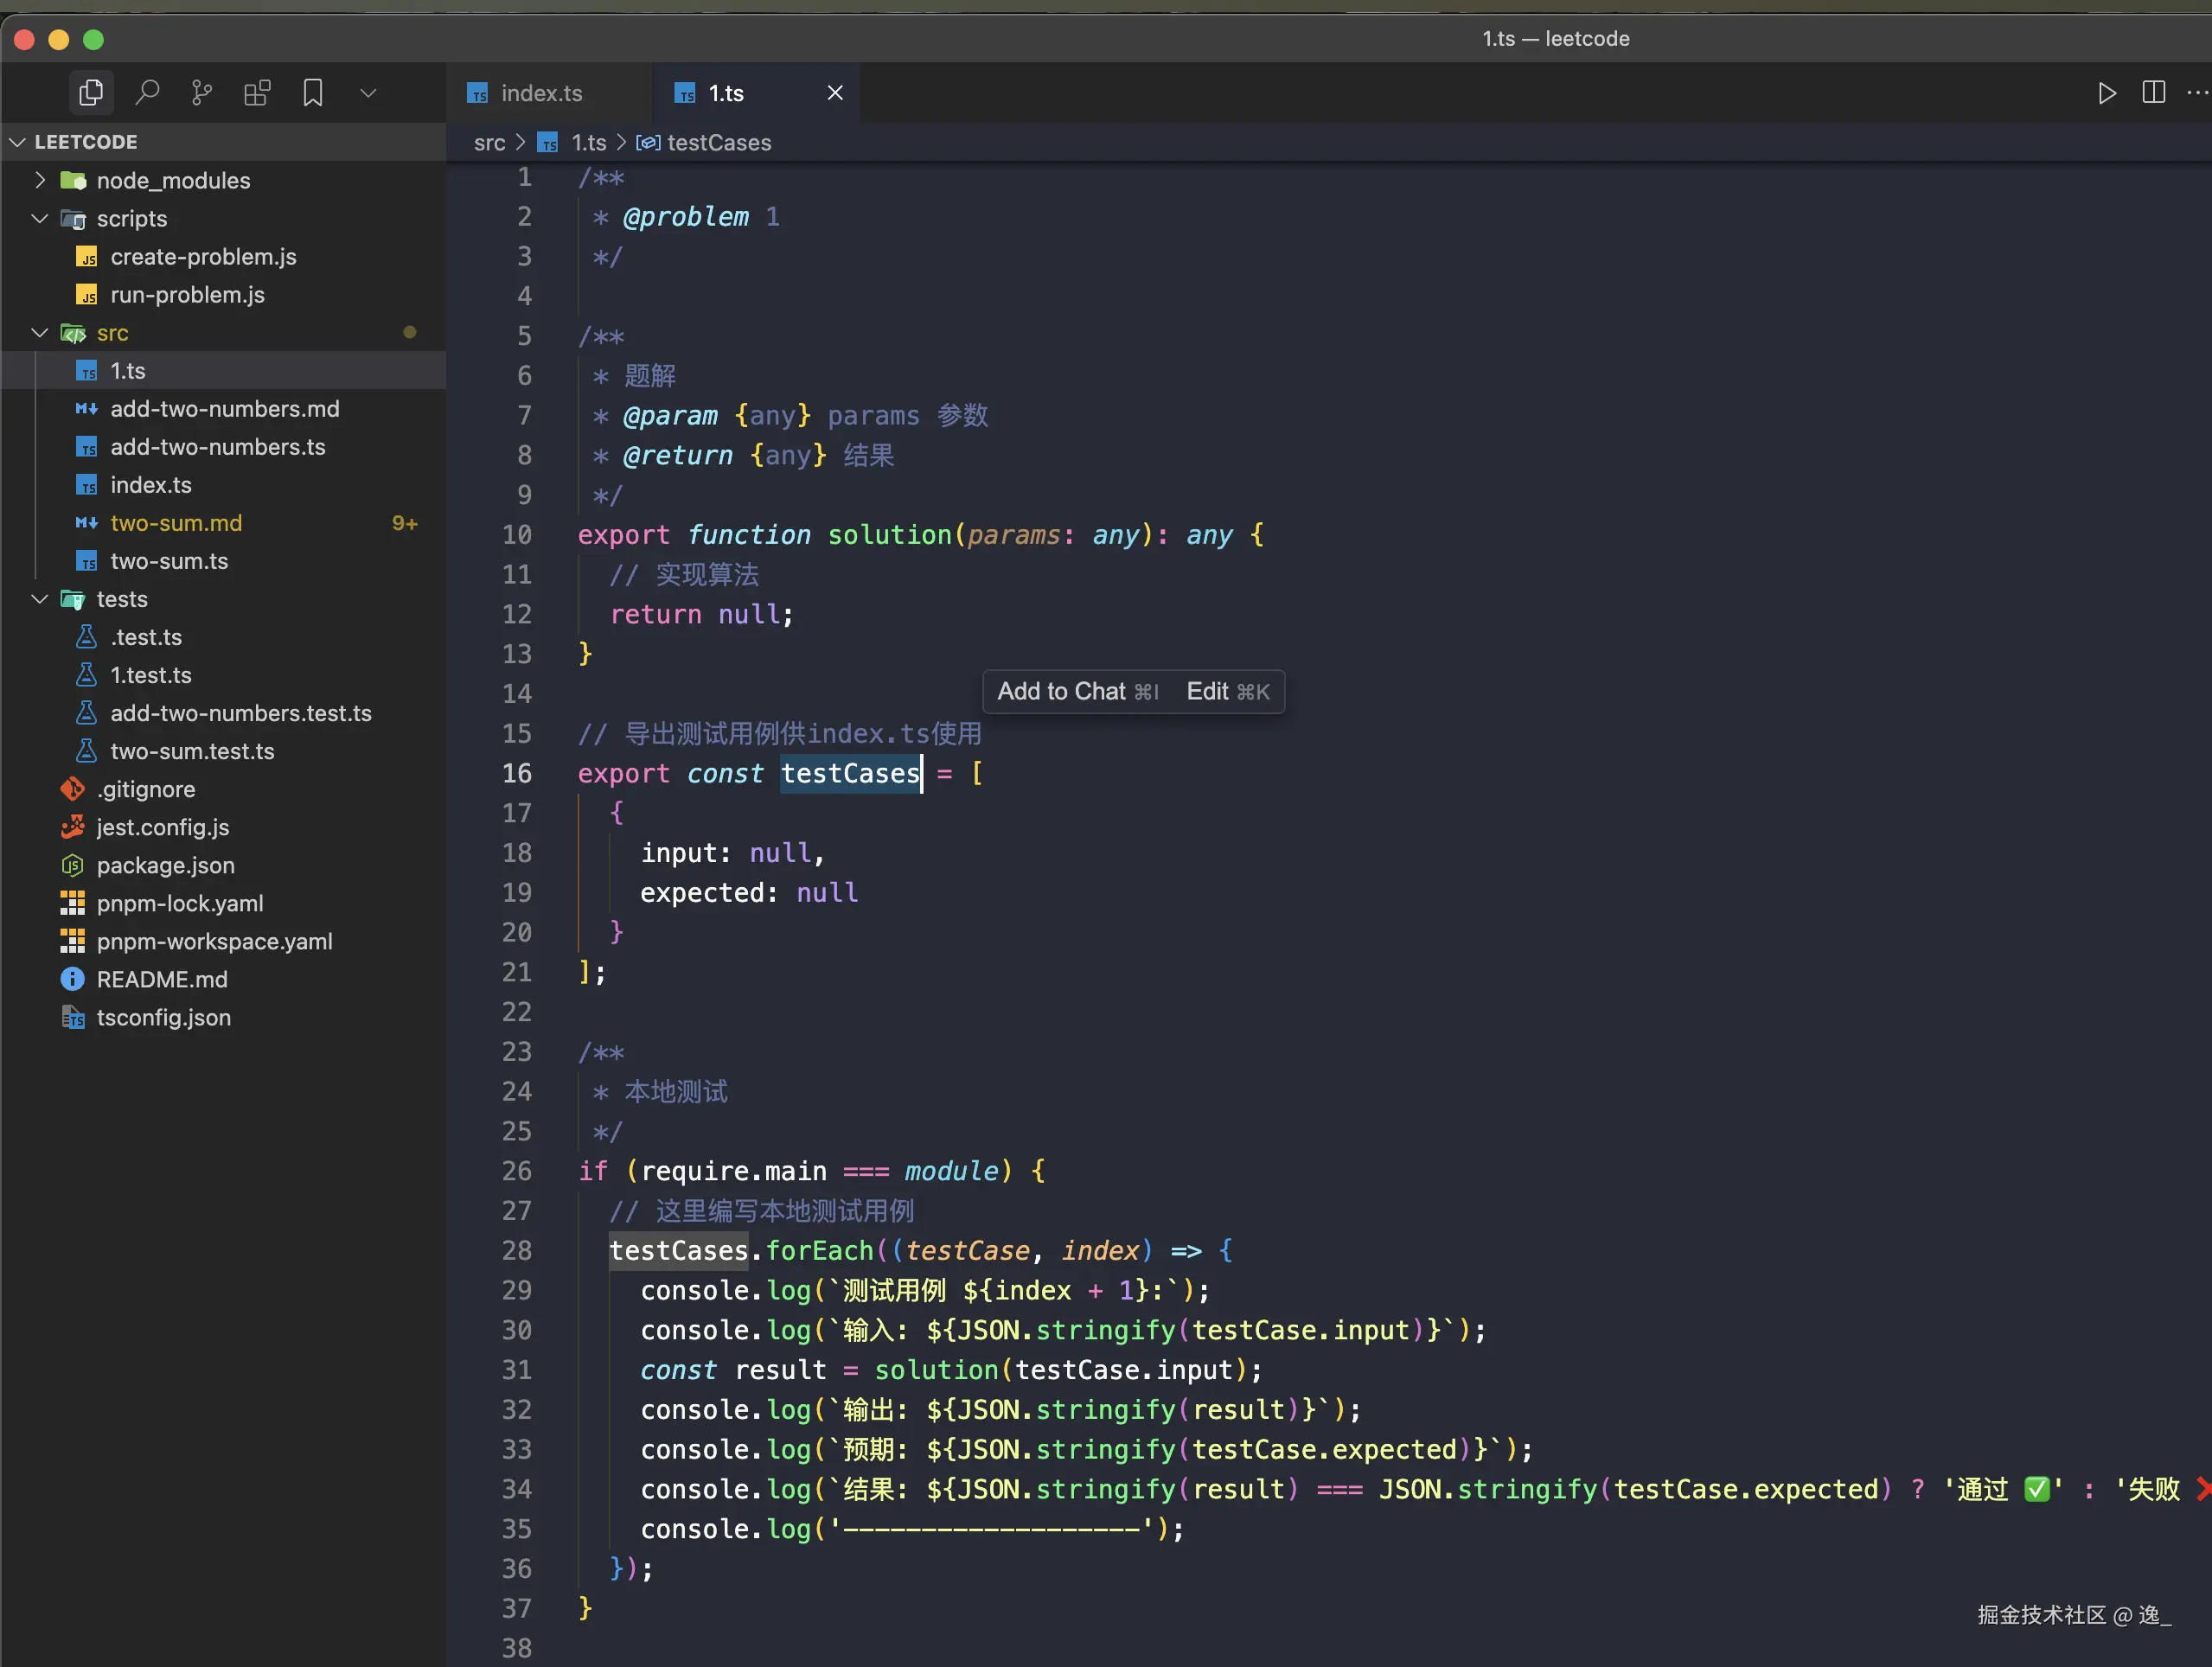The image size is (2212, 1667).
Task: Show additional activity bar views chevron
Action: click(x=368, y=93)
